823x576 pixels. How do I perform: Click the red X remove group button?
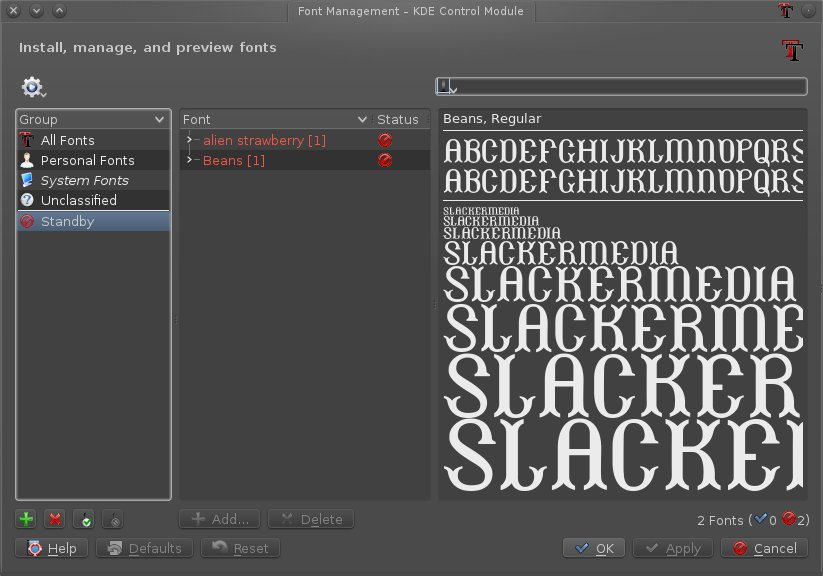(x=55, y=519)
